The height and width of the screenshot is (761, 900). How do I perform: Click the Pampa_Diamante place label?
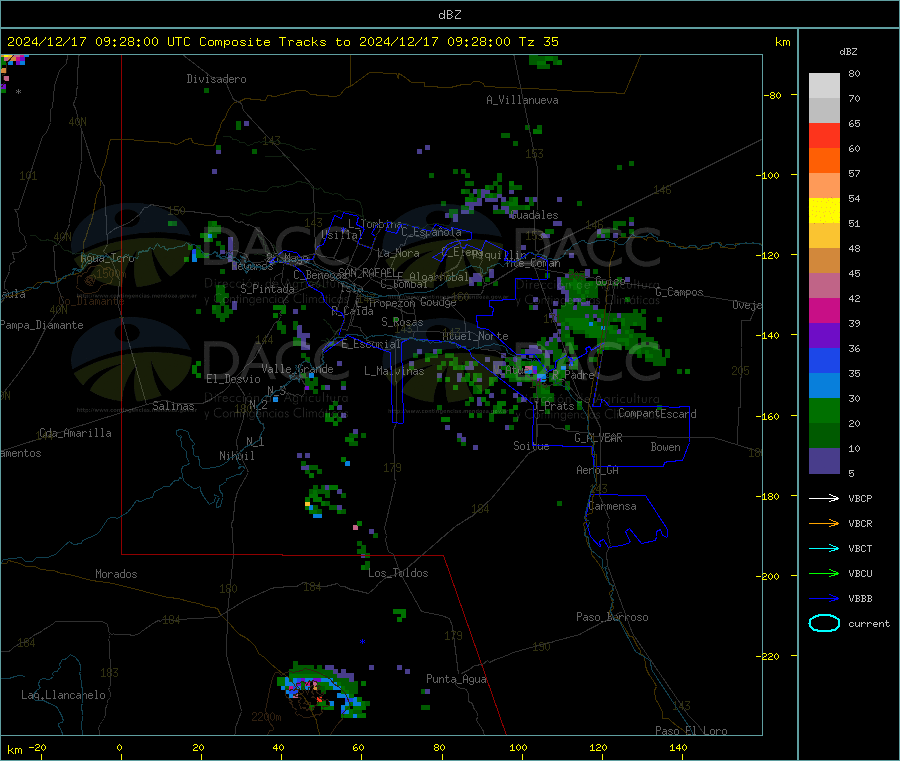(x=42, y=325)
